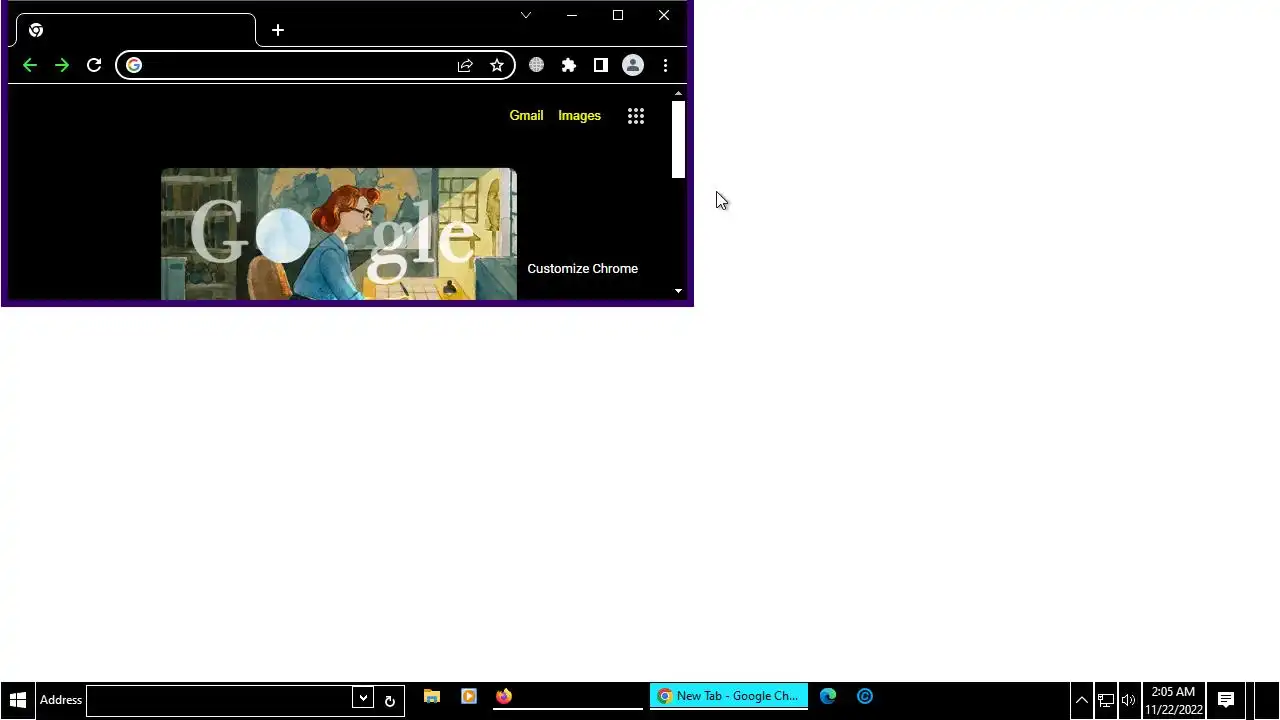This screenshot has height=720, width=1280.
Task: Toggle Chrome side panel
Action: point(601,65)
